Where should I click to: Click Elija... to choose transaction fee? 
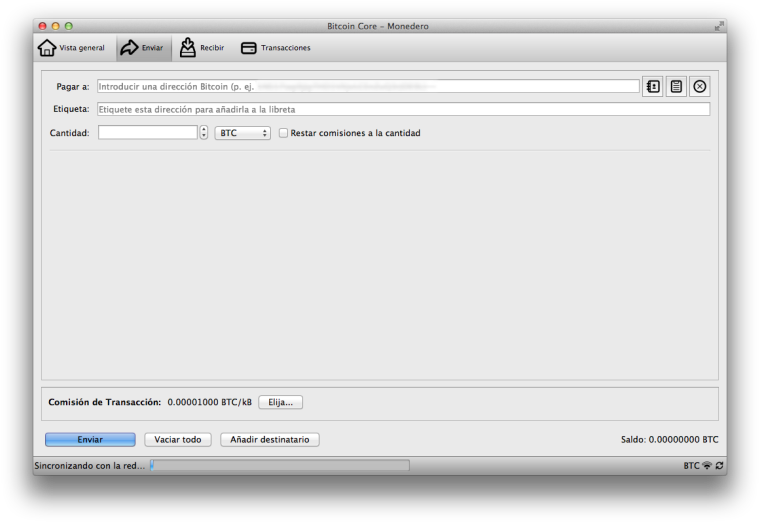pyautogui.click(x=280, y=402)
